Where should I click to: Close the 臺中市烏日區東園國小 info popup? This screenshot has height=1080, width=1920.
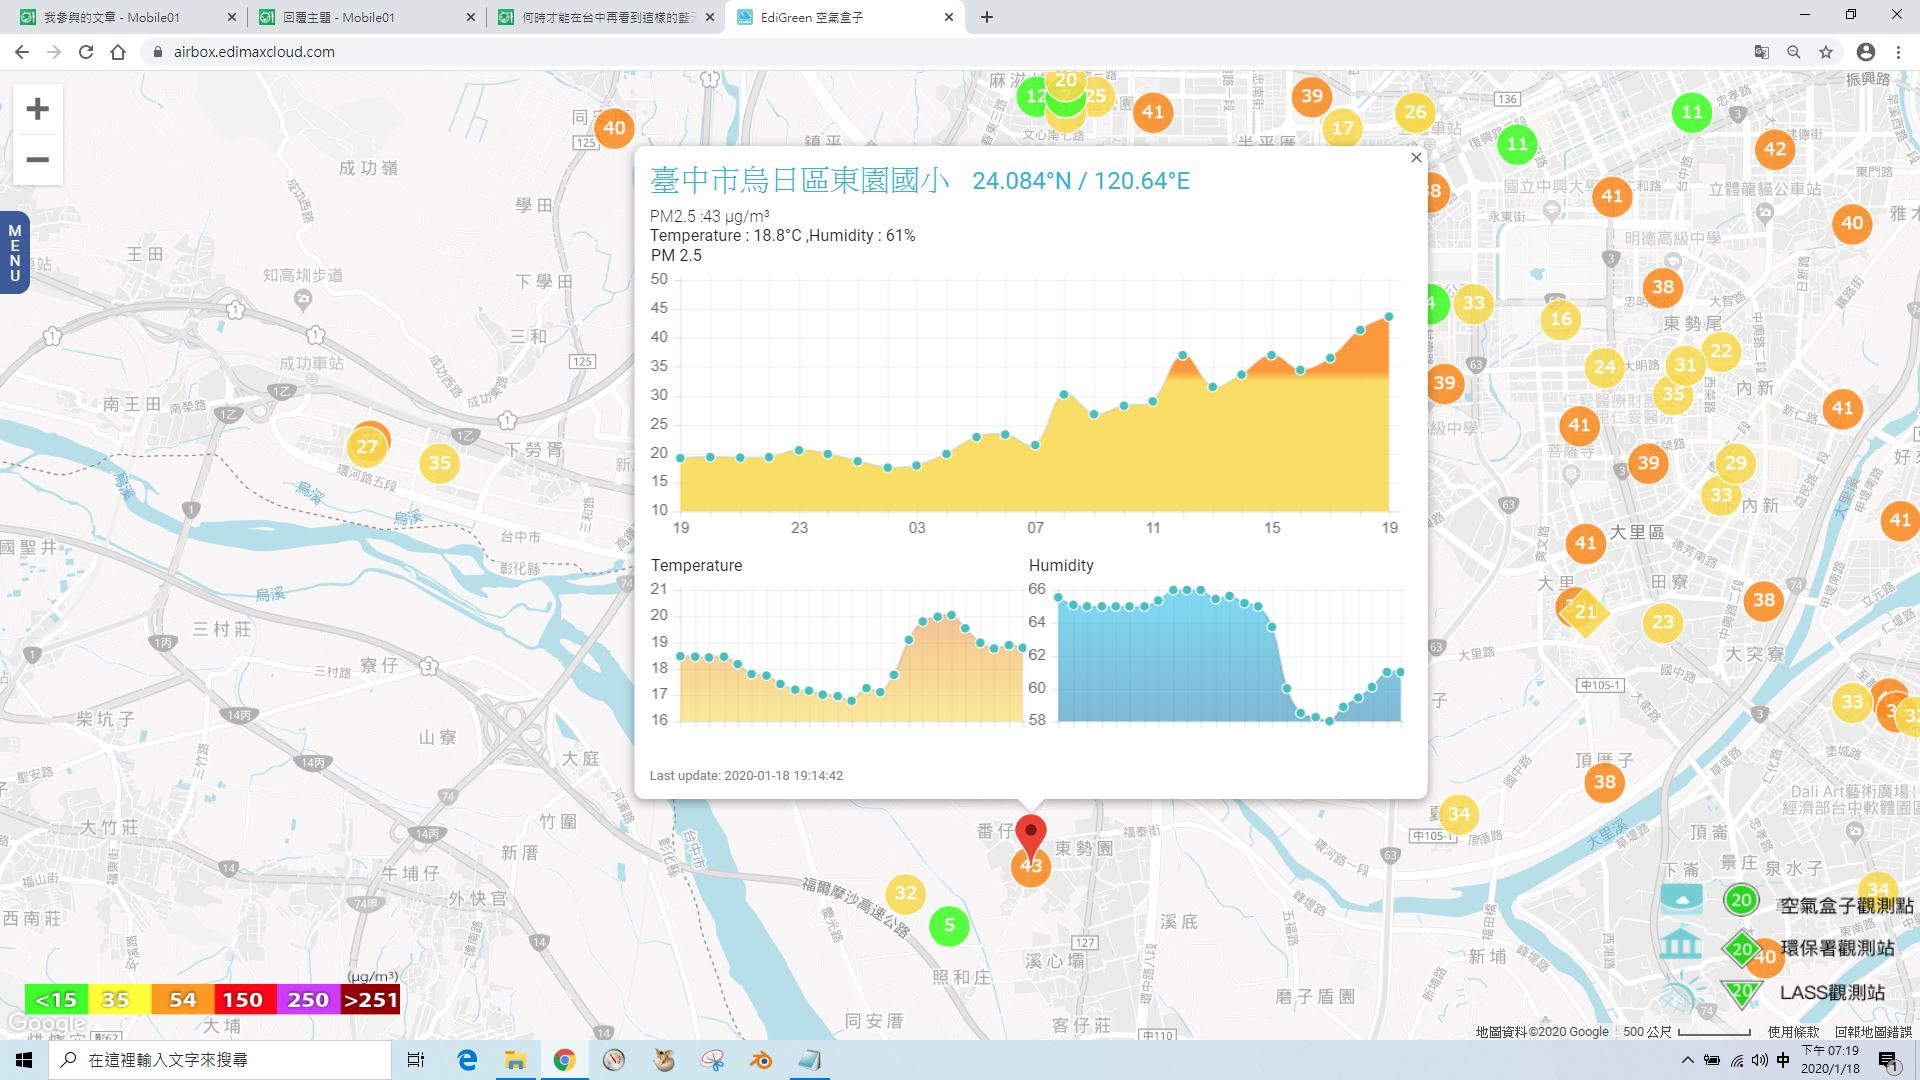1415,157
